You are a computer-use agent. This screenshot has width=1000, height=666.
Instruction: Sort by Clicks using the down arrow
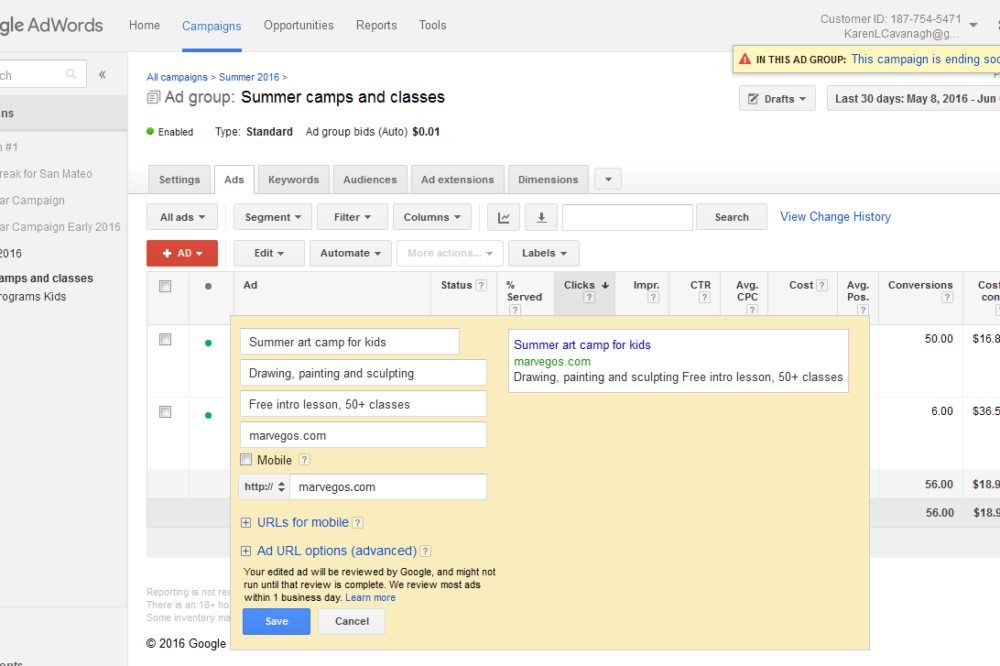coord(605,285)
